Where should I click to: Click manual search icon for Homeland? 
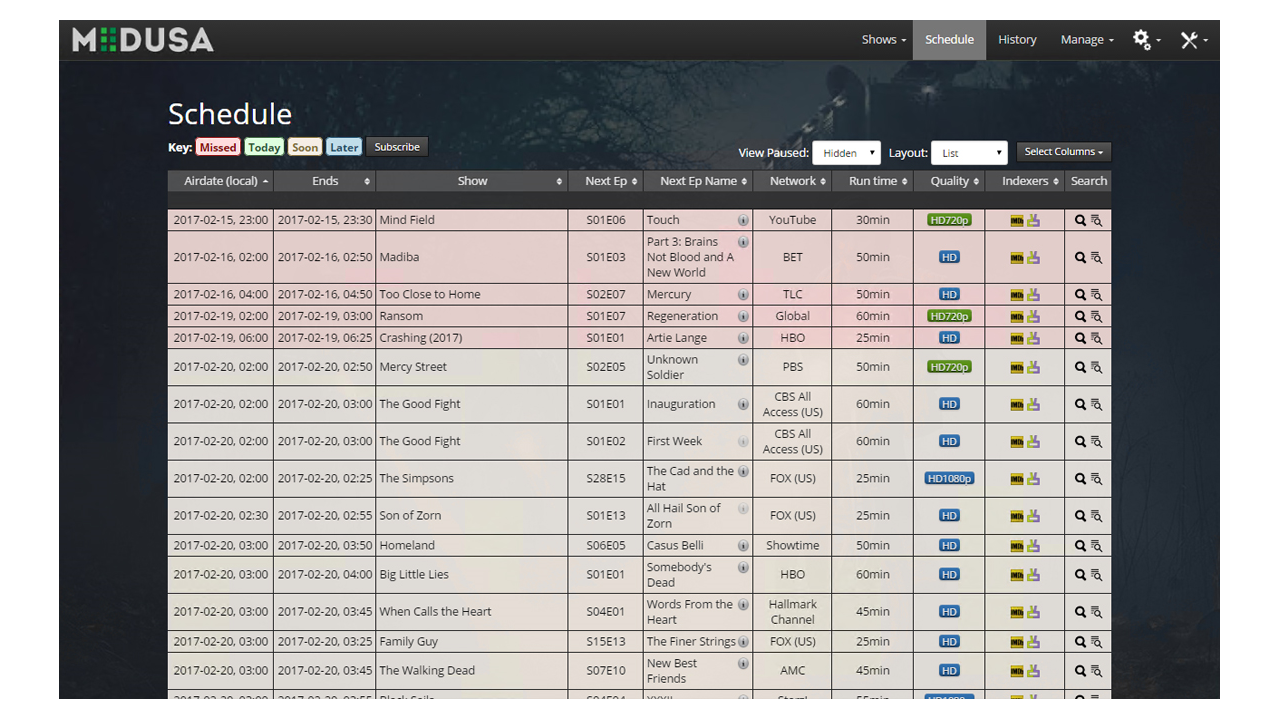(1096, 547)
